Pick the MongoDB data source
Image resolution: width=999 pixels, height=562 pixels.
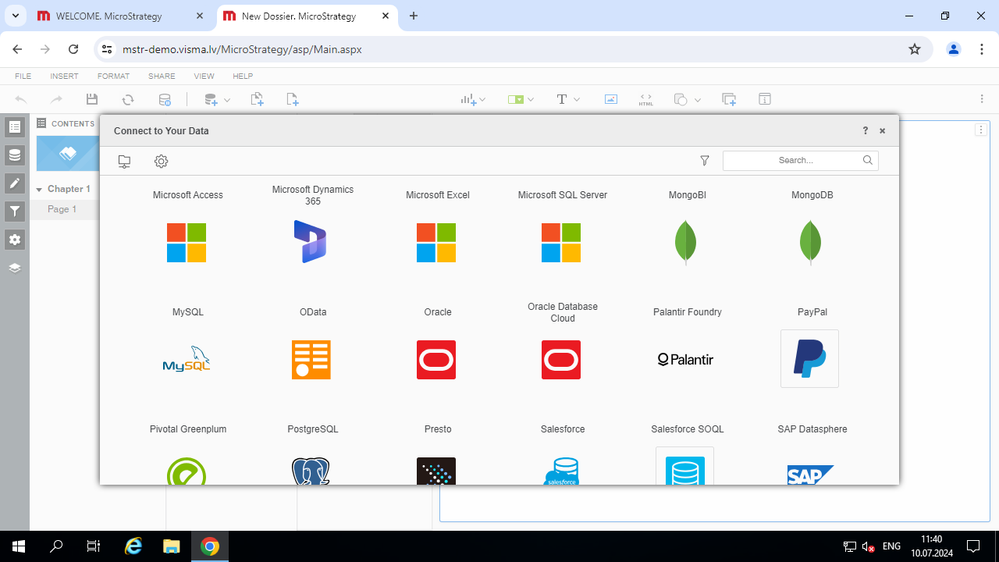pyautogui.click(x=810, y=242)
